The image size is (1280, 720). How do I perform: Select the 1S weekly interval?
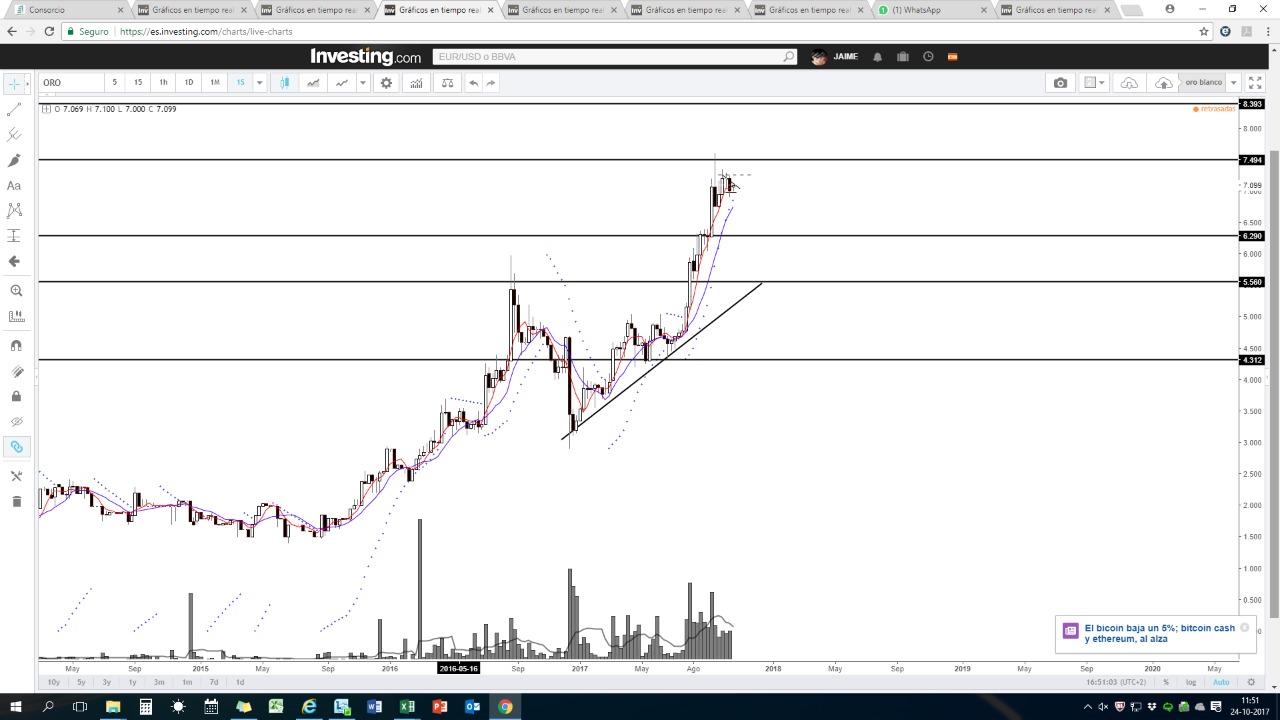pyautogui.click(x=240, y=83)
